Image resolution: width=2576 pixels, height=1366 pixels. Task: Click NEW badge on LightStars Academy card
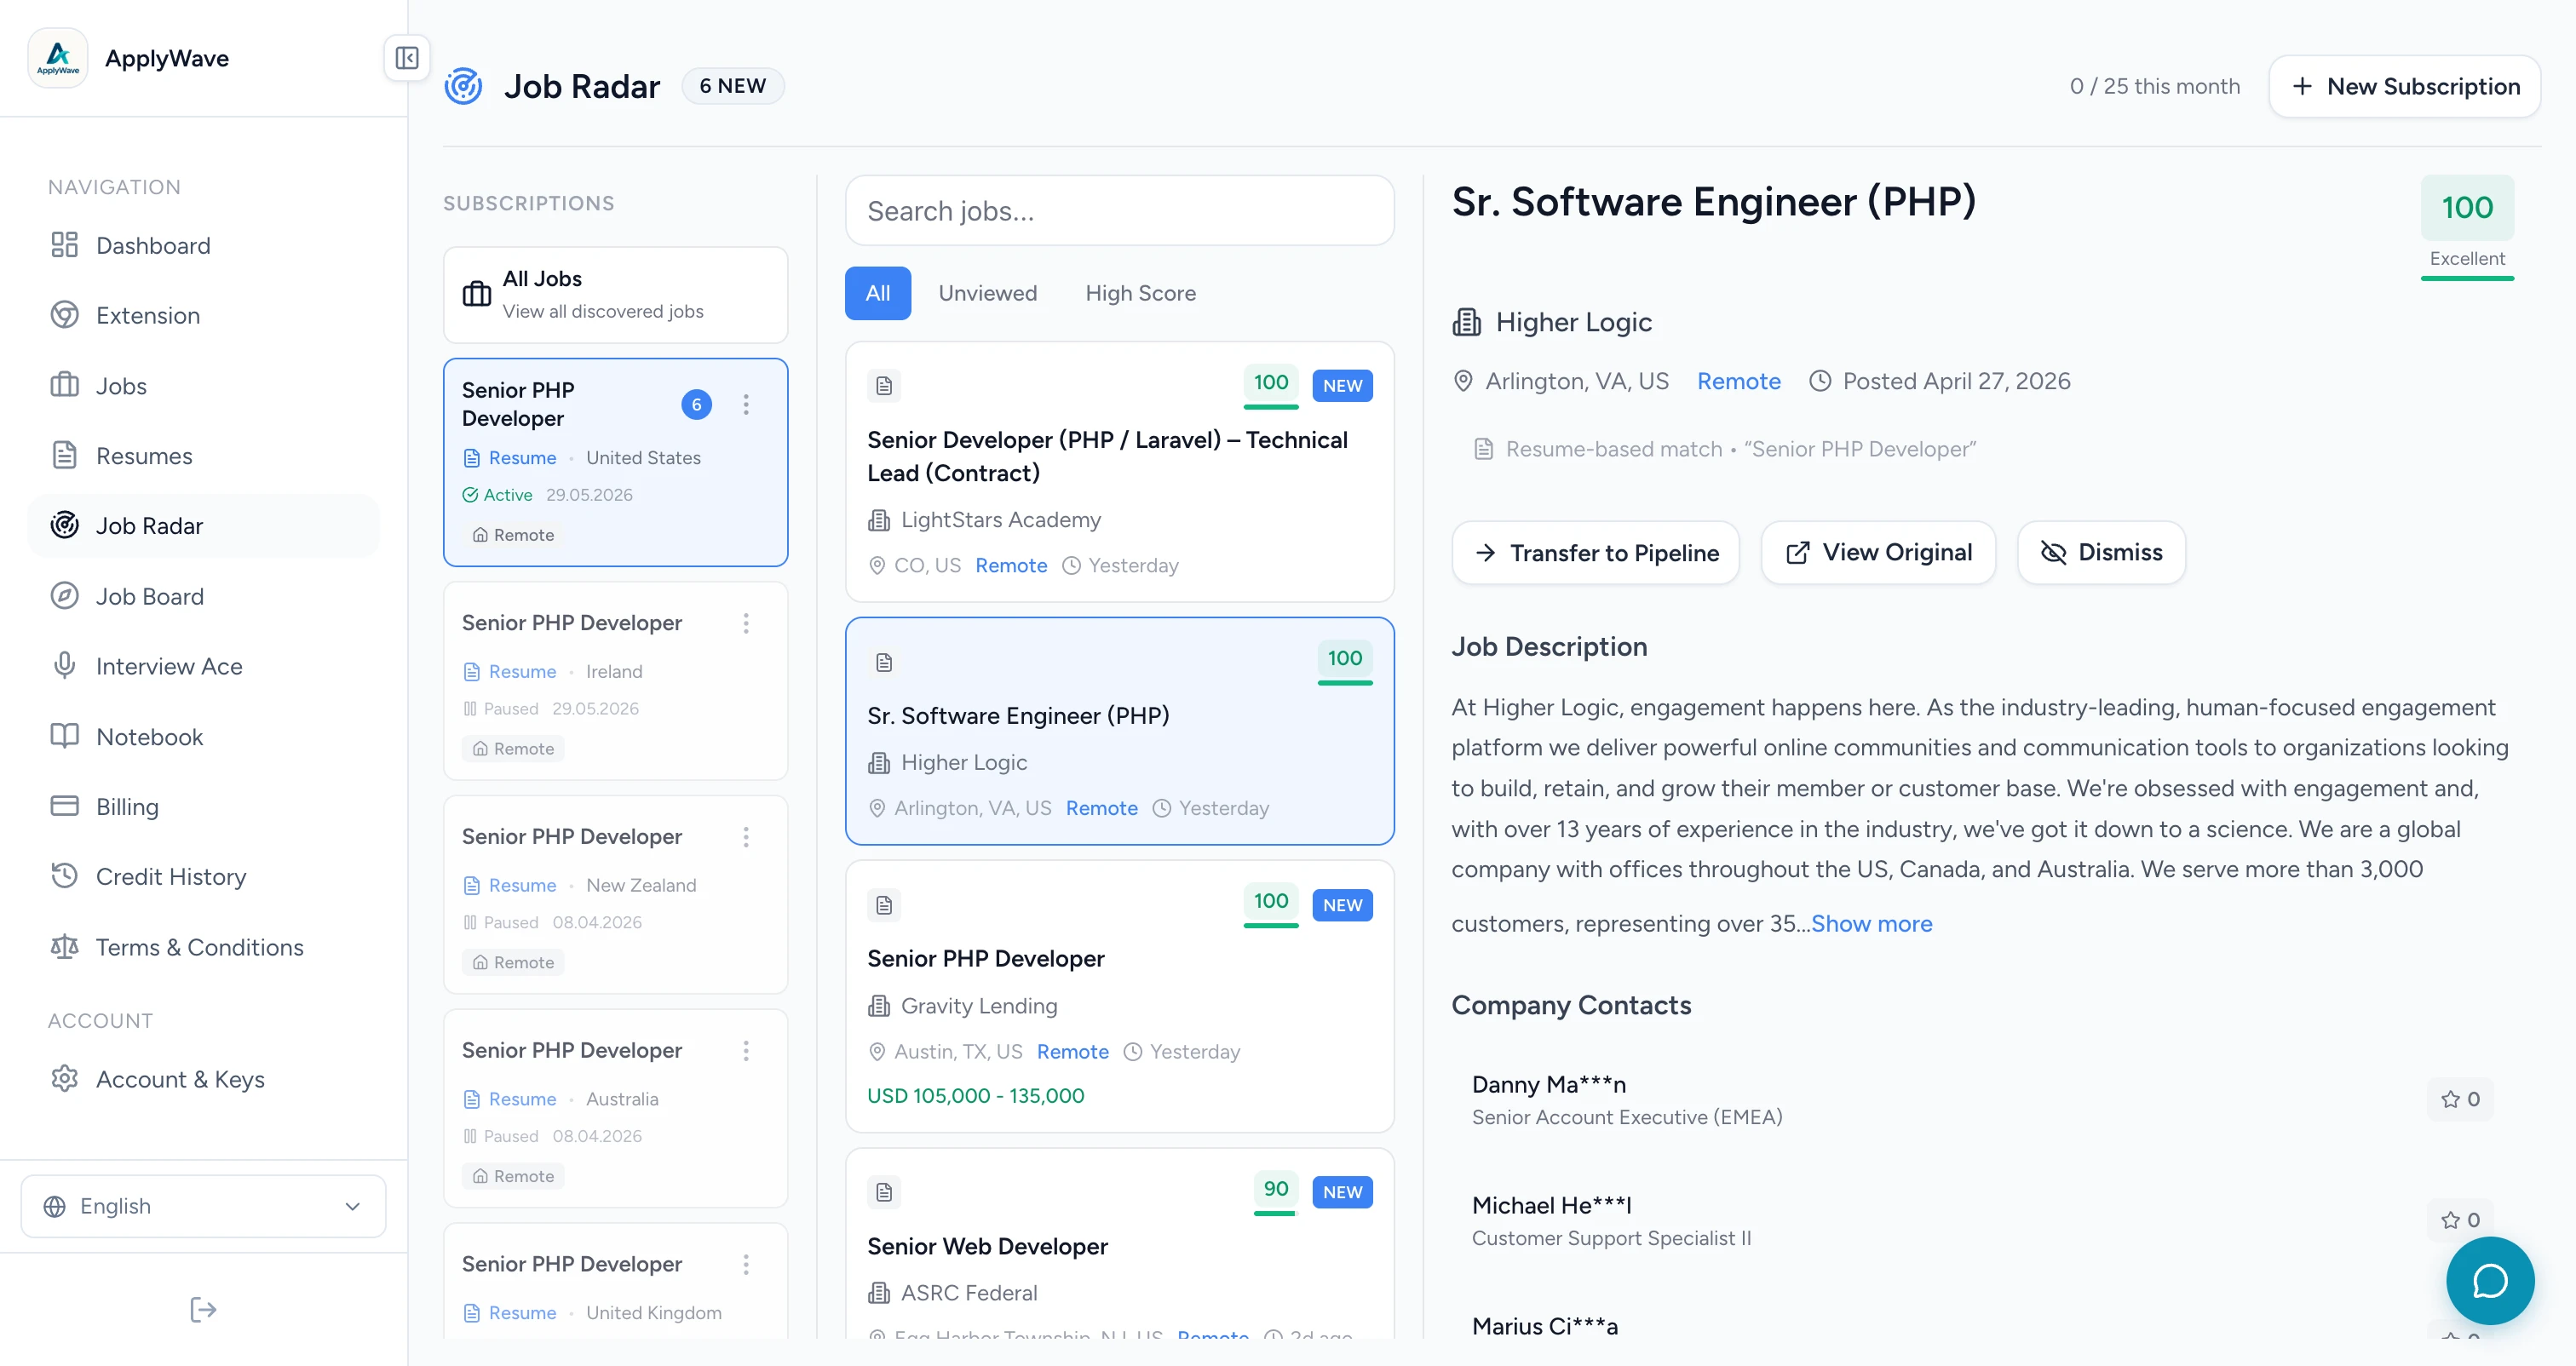click(x=1343, y=385)
